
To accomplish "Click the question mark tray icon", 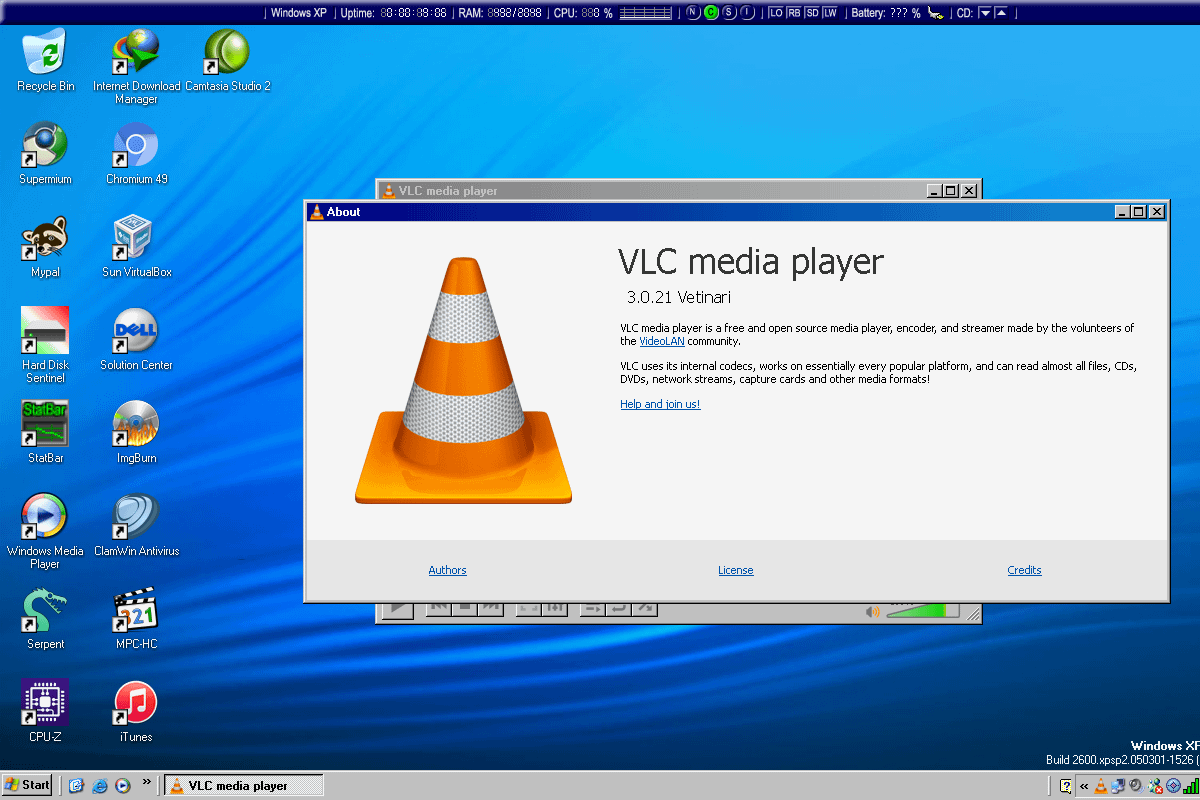I will pos(1065,786).
